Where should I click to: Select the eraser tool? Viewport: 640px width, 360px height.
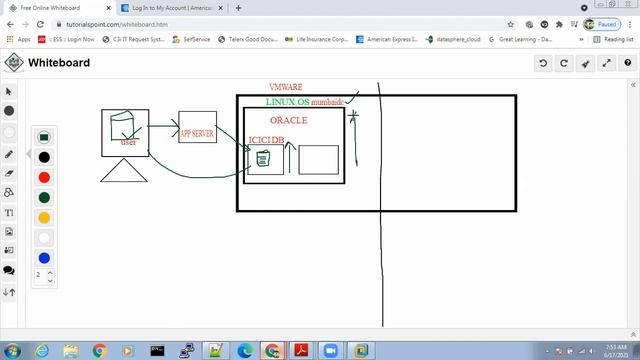(9, 173)
